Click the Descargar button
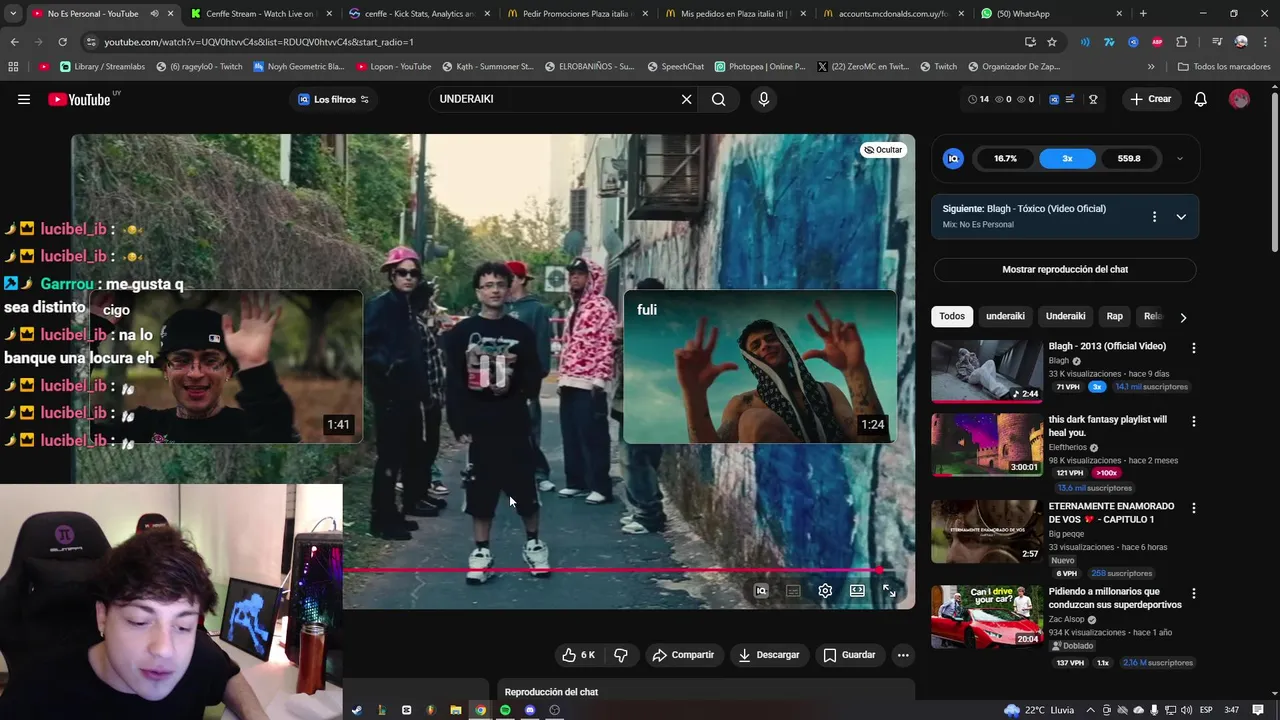 pos(768,655)
